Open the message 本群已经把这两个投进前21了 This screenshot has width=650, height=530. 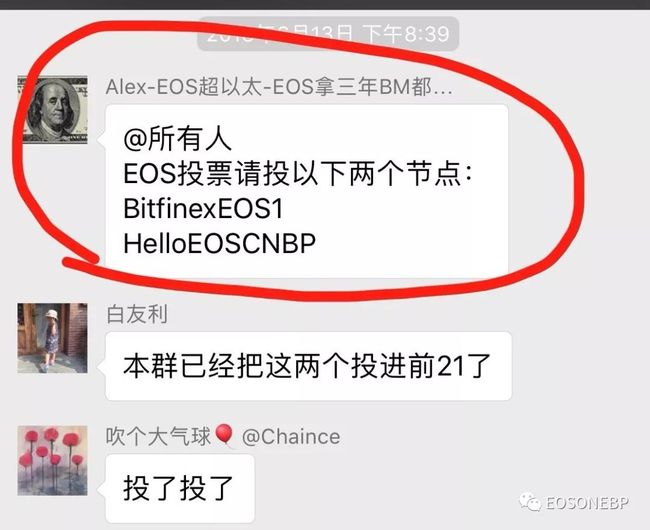(x=308, y=366)
